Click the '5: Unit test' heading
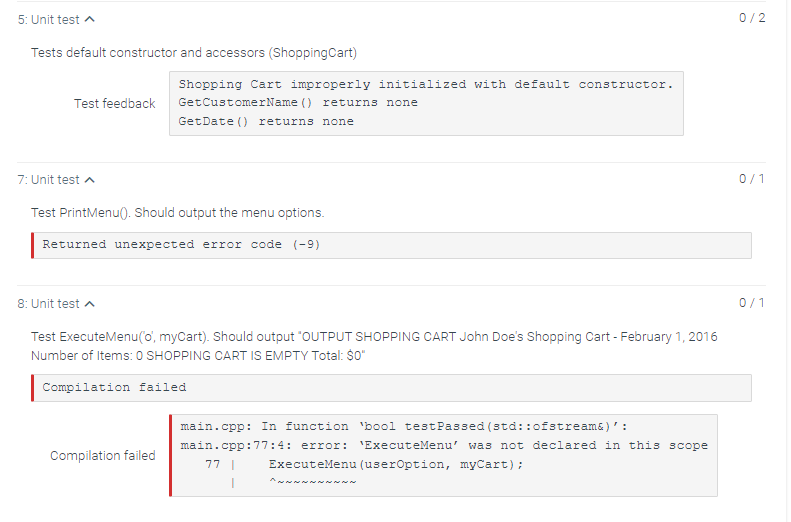 click(x=48, y=20)
